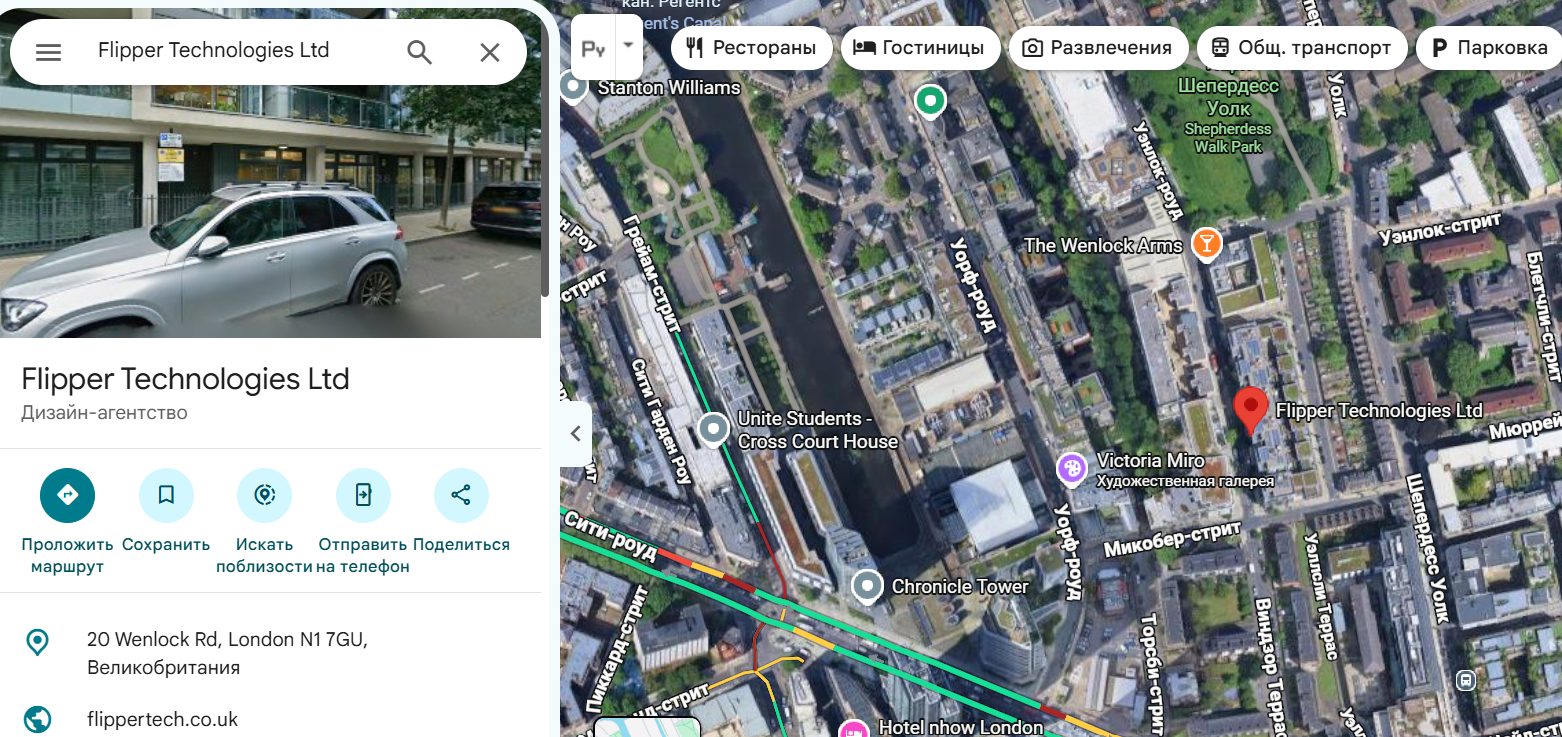Select the Unite Students Cross Court House pin
The height and width of the screenshot is (737, 1562).
click(x=713, y=429)
